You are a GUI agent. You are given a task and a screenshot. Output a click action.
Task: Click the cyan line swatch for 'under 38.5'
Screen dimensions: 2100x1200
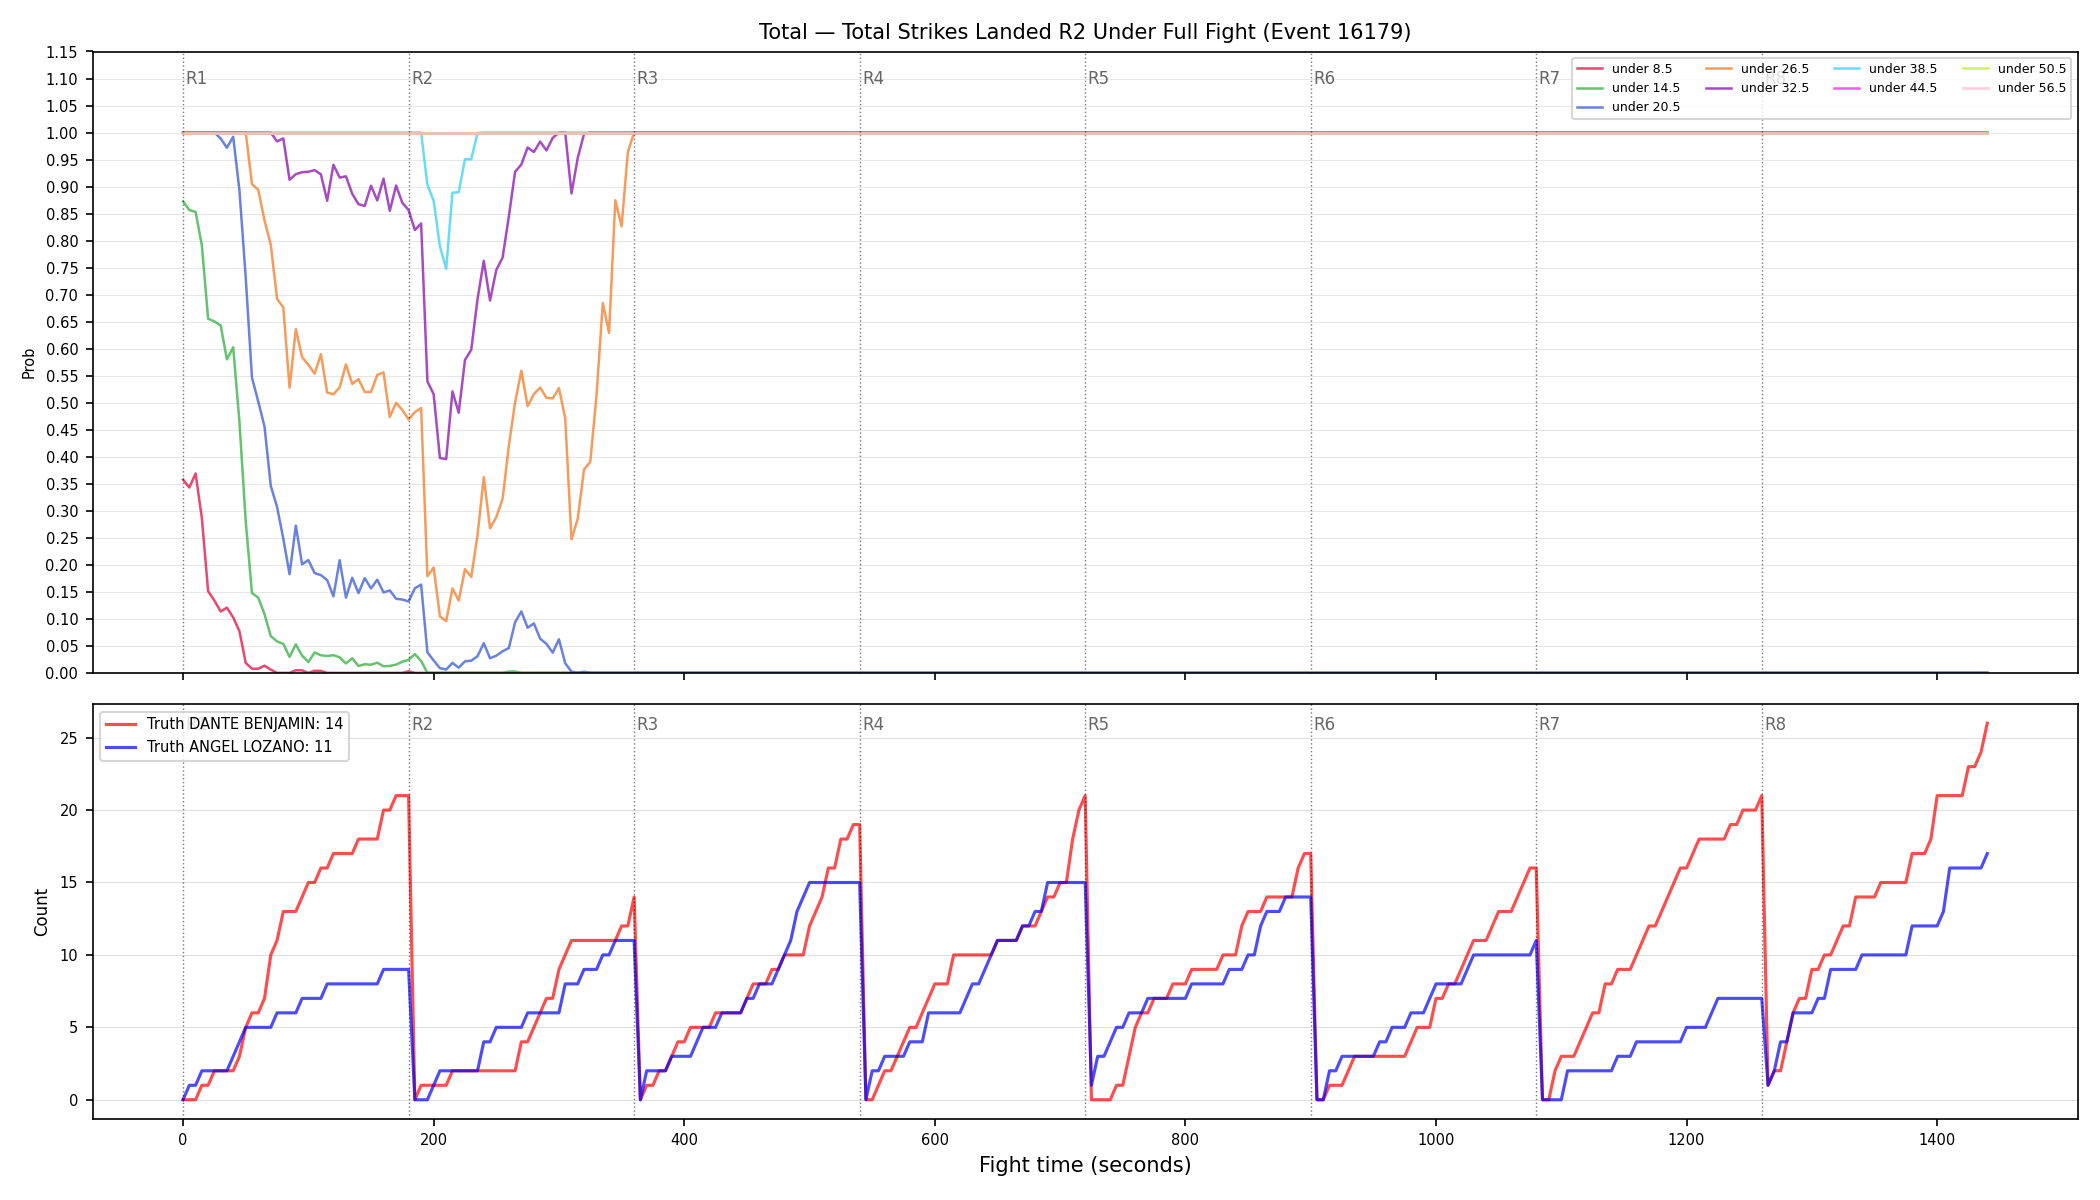coord(1848,69)
